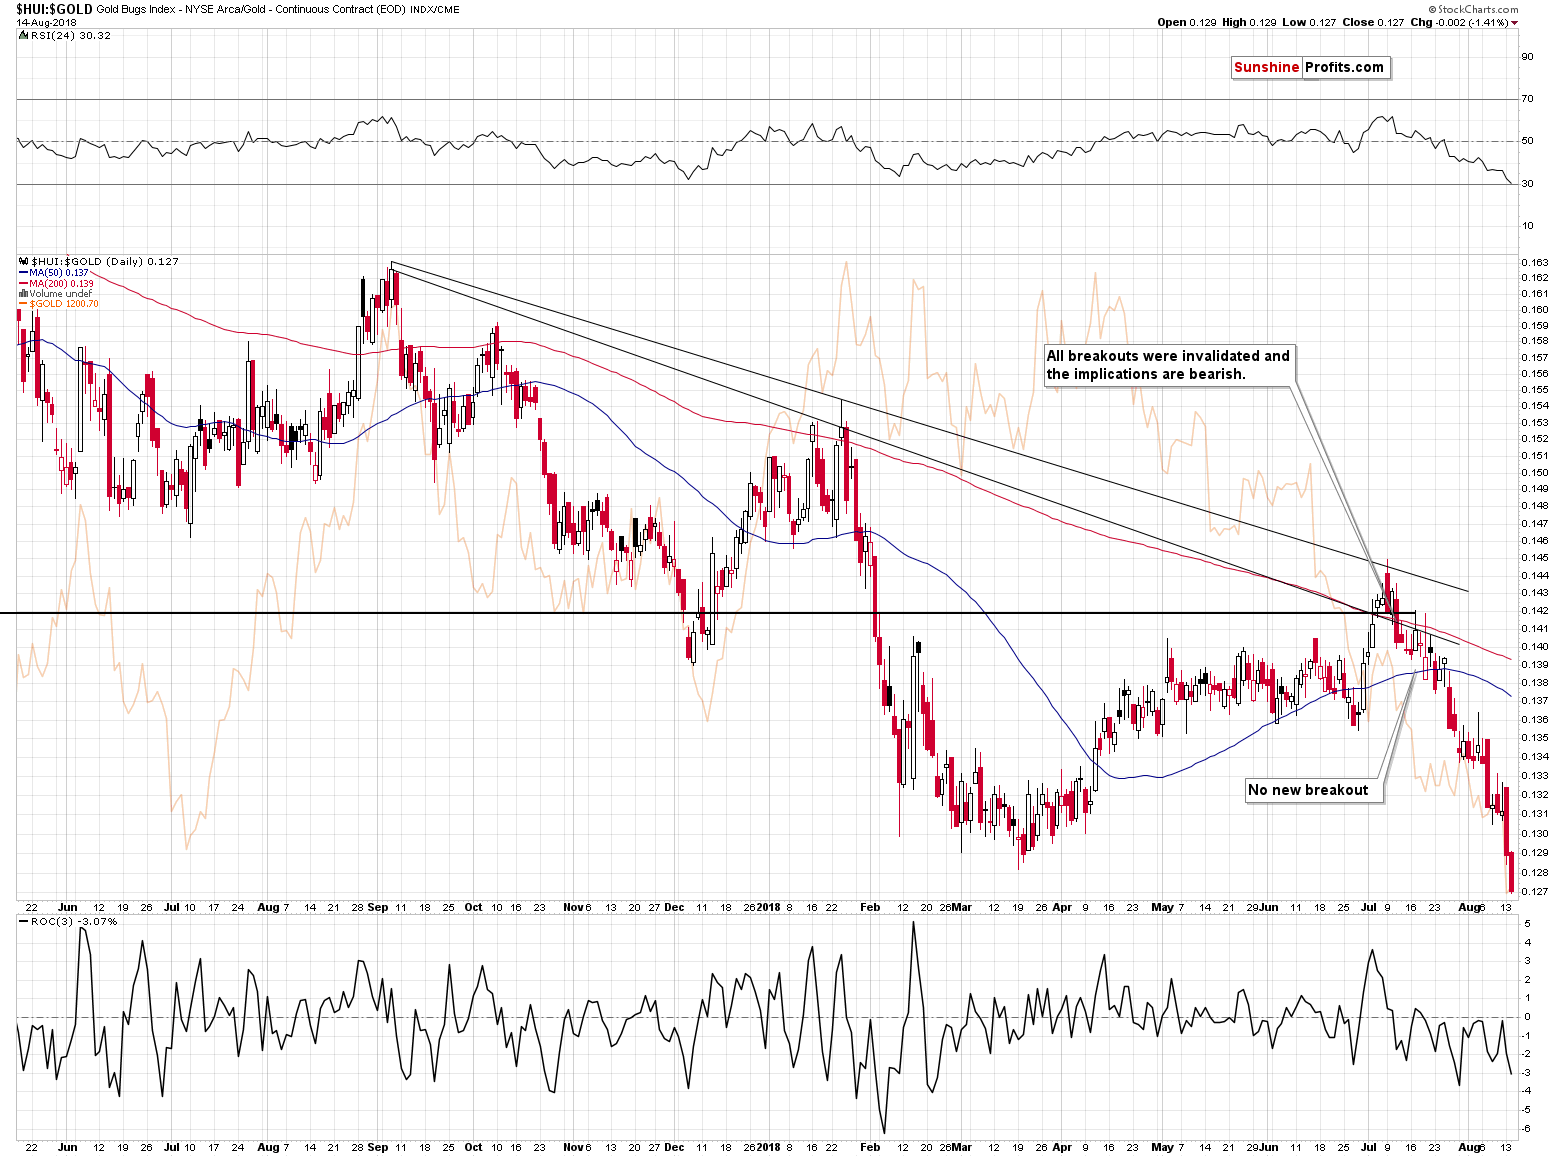Click the ROC(3) legend line marker
This screenshot has height=1157, width=1565.
coord(24,922)
